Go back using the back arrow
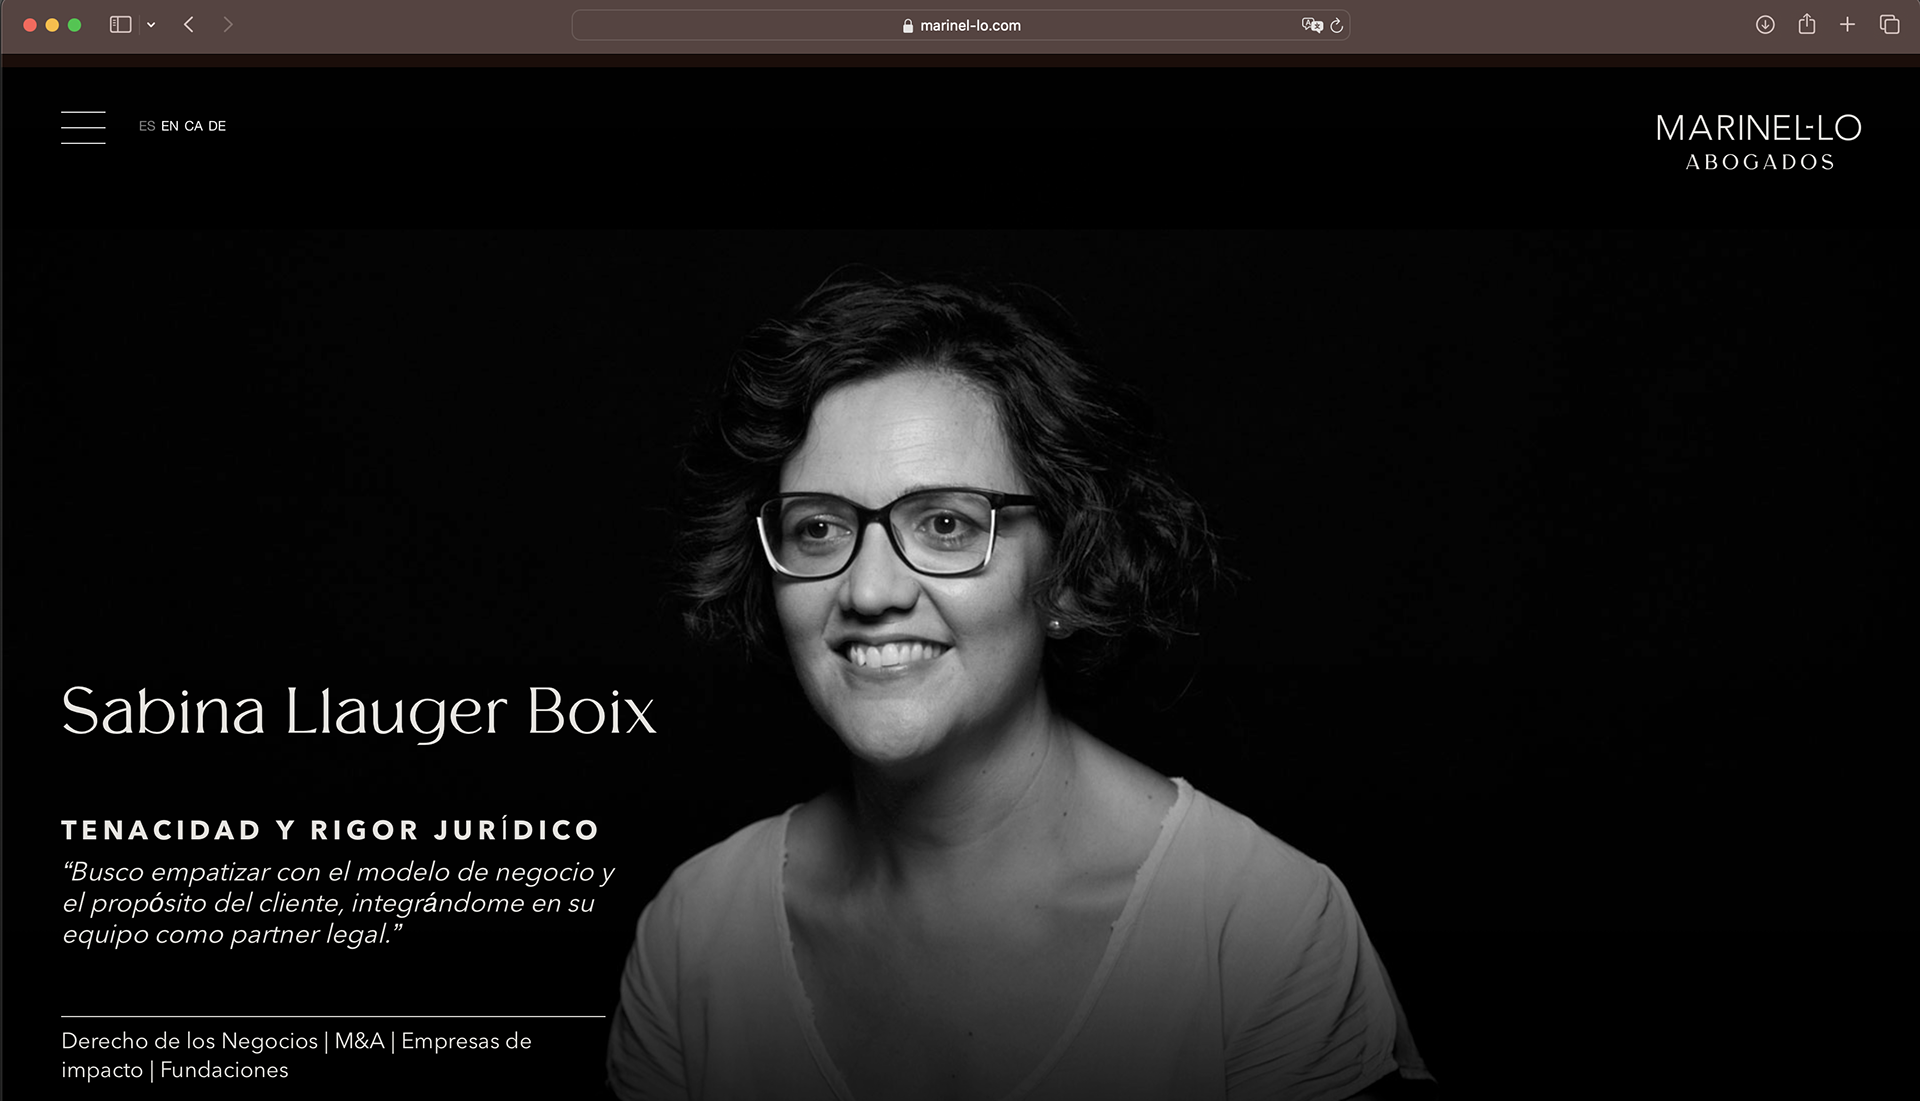 [189, 25]
